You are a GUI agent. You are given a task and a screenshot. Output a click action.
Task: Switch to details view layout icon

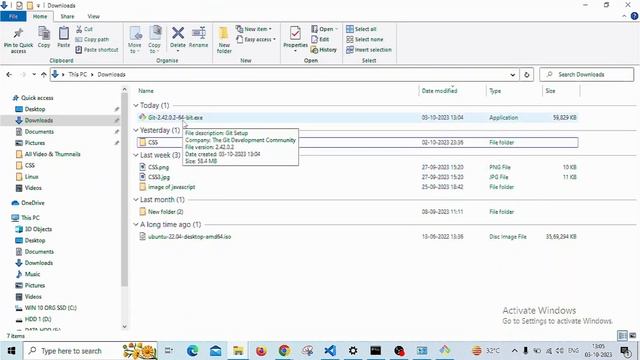(x=622, y=336)
